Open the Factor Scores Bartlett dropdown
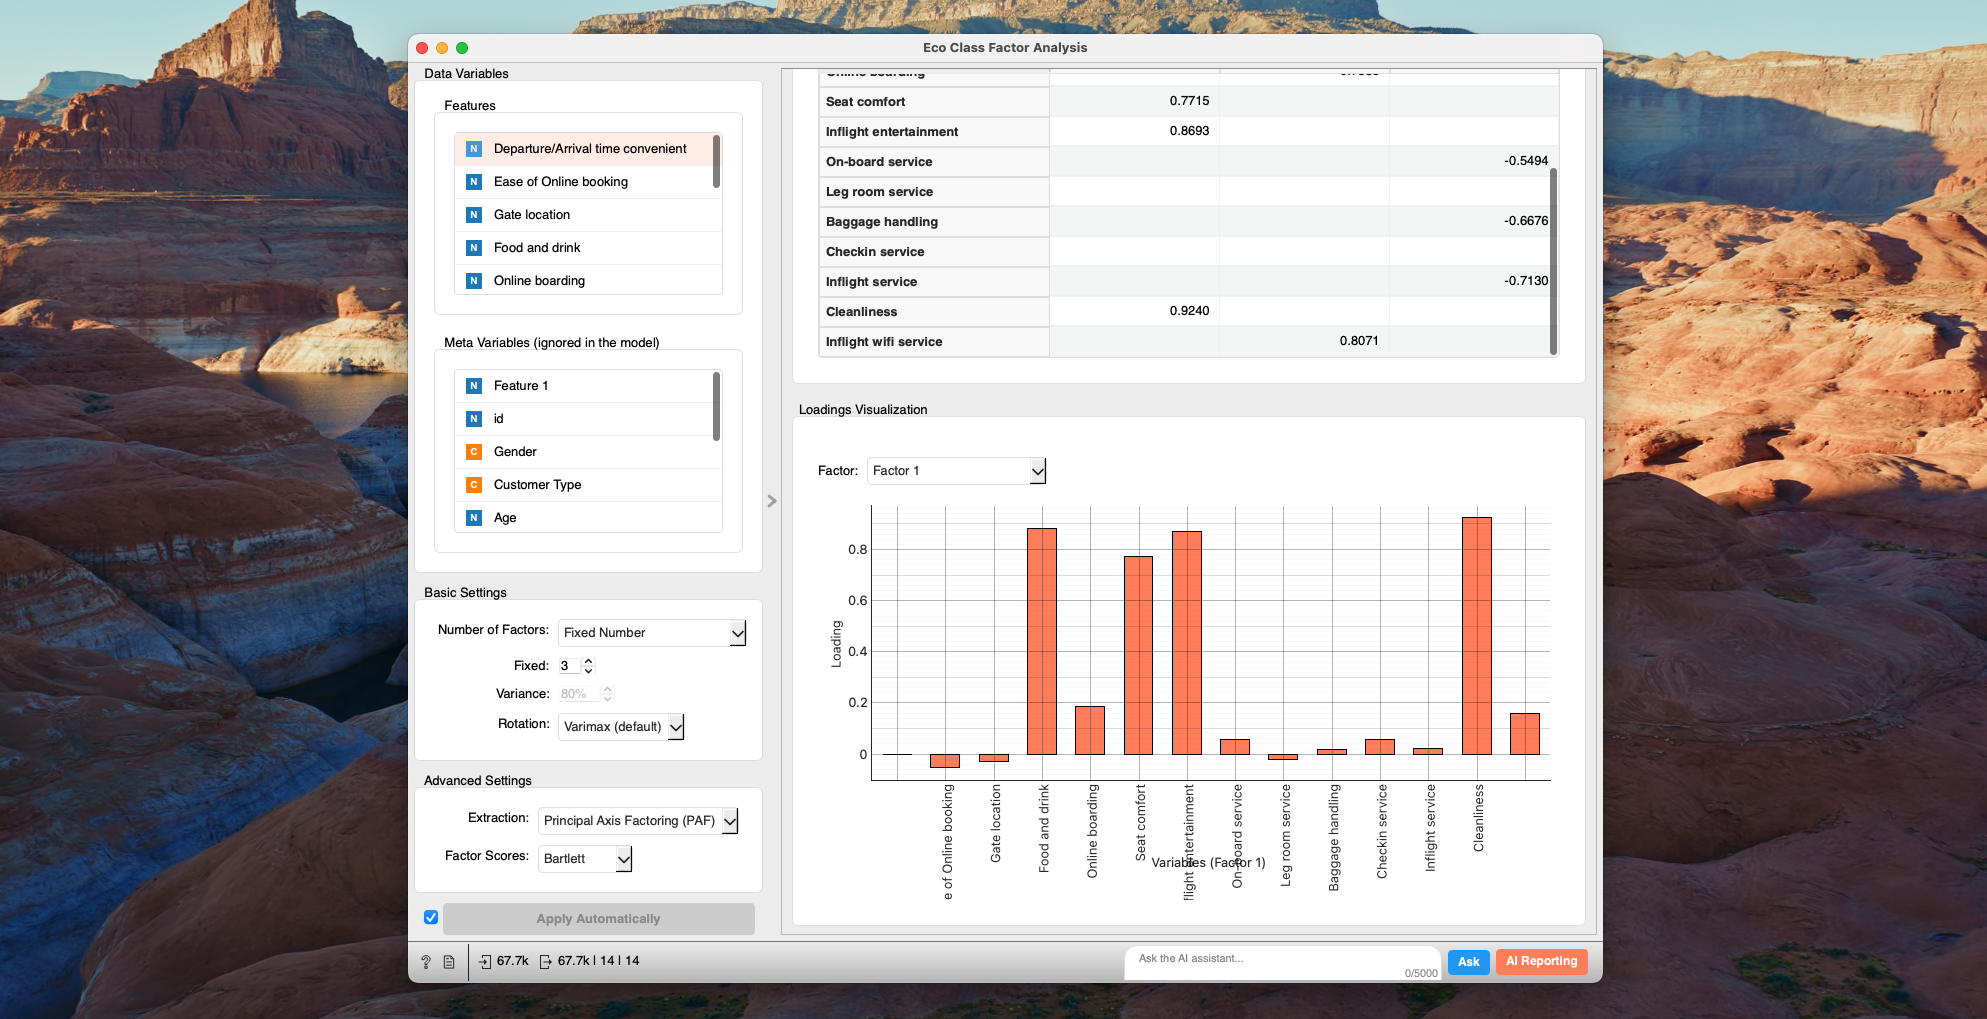This screenshot has width=1987, height=1019. point(584,859)
